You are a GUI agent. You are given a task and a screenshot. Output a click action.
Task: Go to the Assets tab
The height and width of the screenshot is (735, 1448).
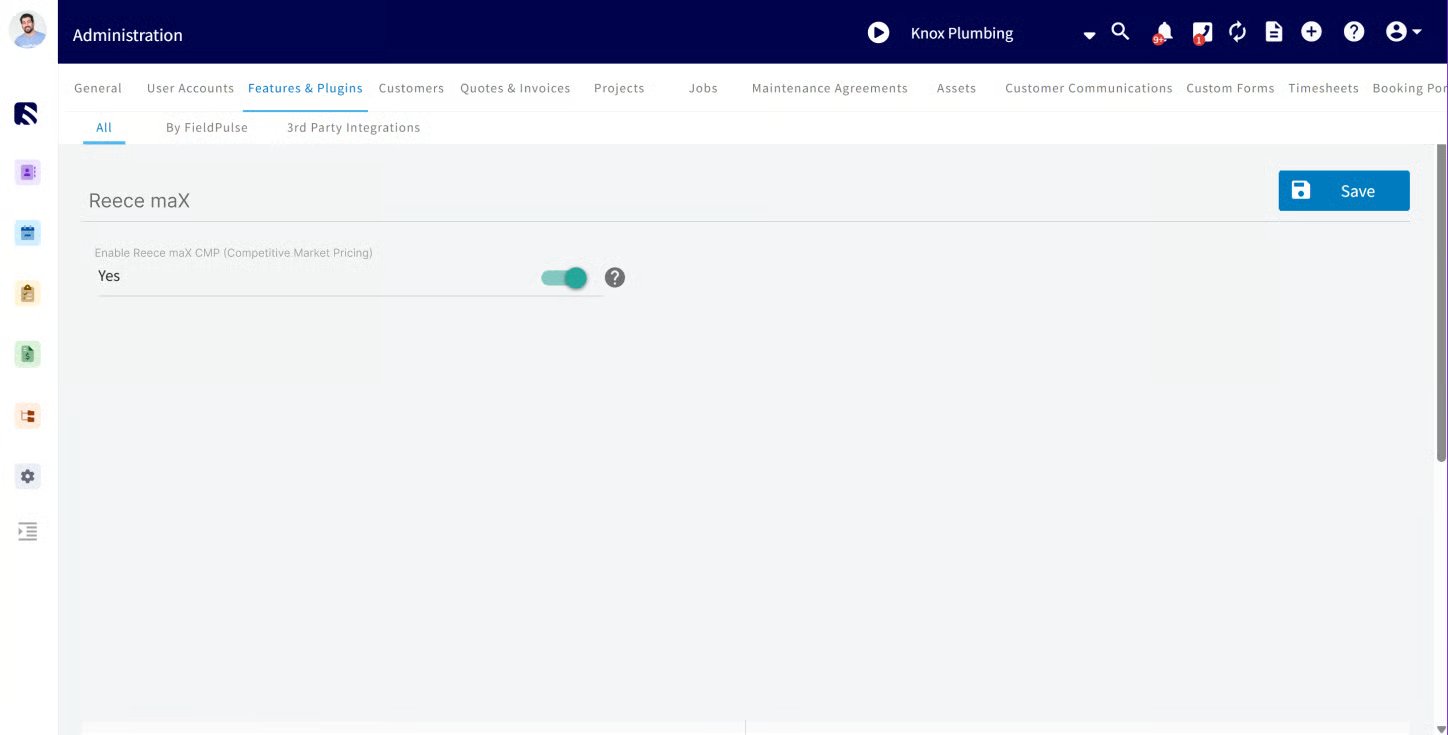[956, 88]
